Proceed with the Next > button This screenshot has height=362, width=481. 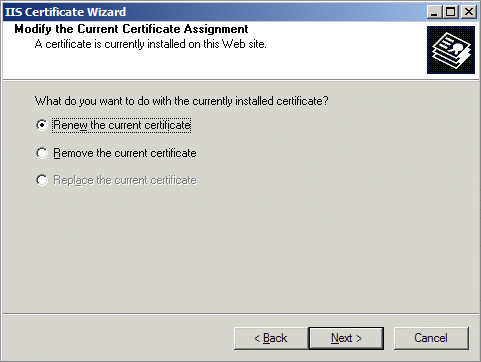point(346,338)
